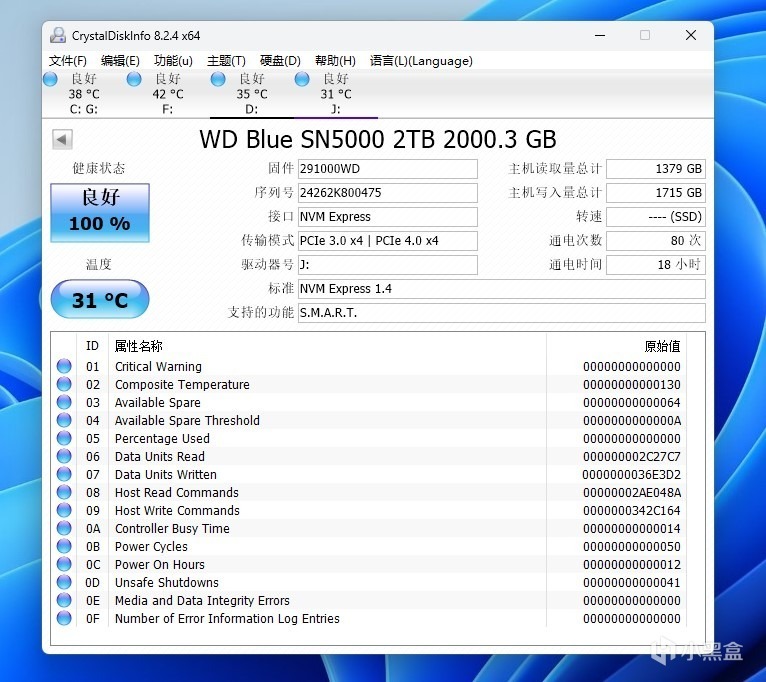Click the drive letter field J:
766x682 pixels.
point(387,265)
